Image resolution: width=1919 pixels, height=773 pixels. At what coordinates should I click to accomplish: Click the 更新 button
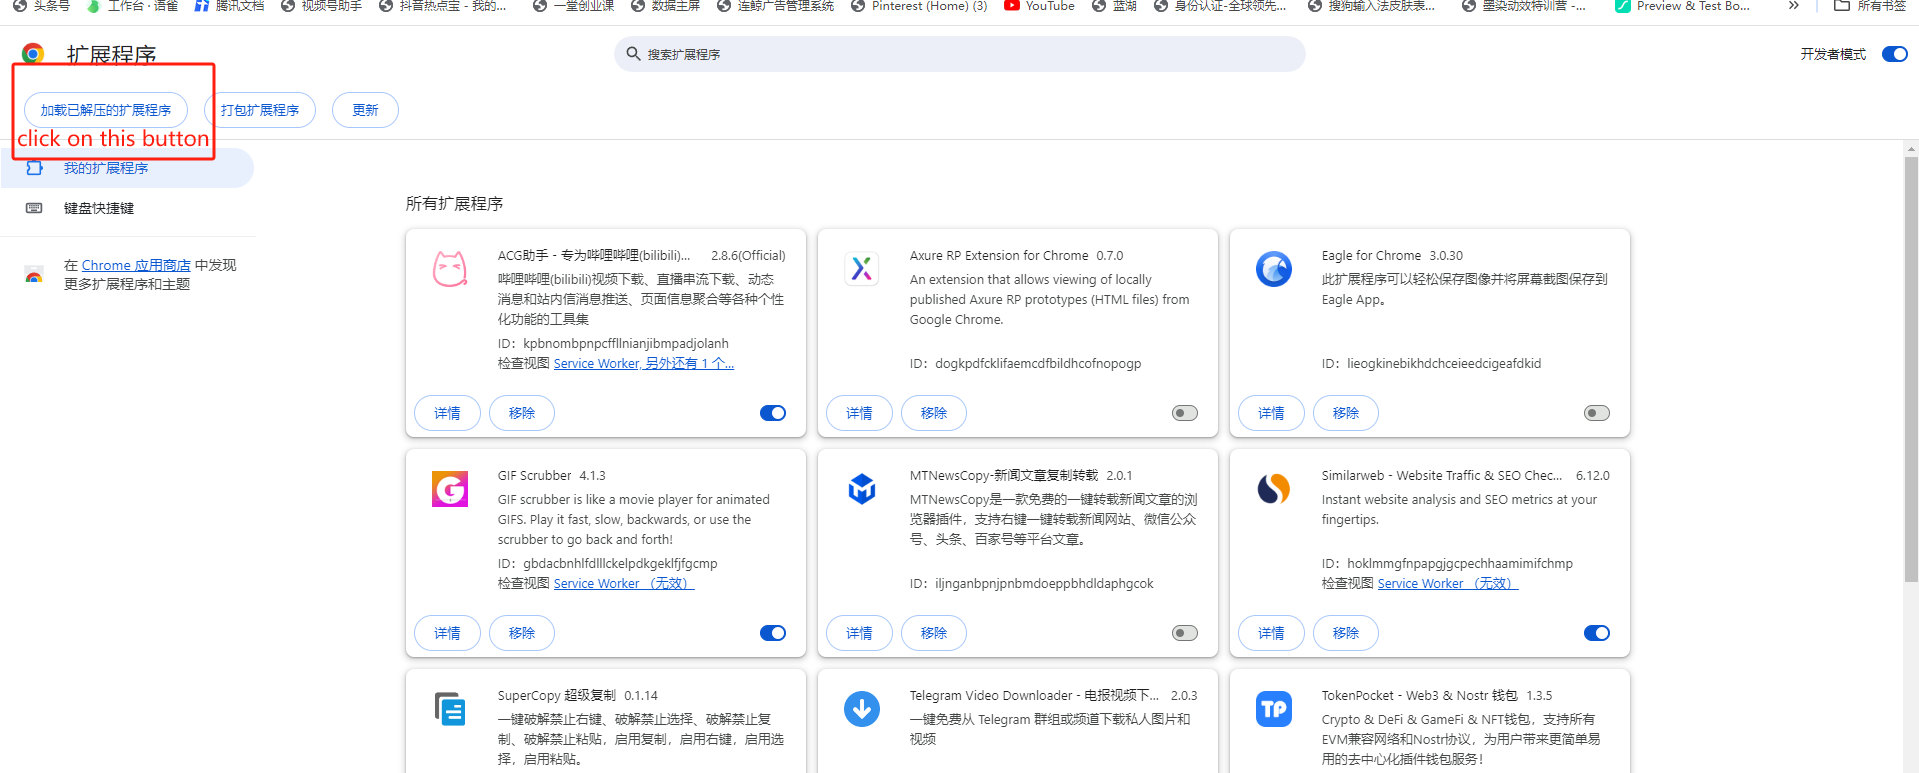point(365,110)
